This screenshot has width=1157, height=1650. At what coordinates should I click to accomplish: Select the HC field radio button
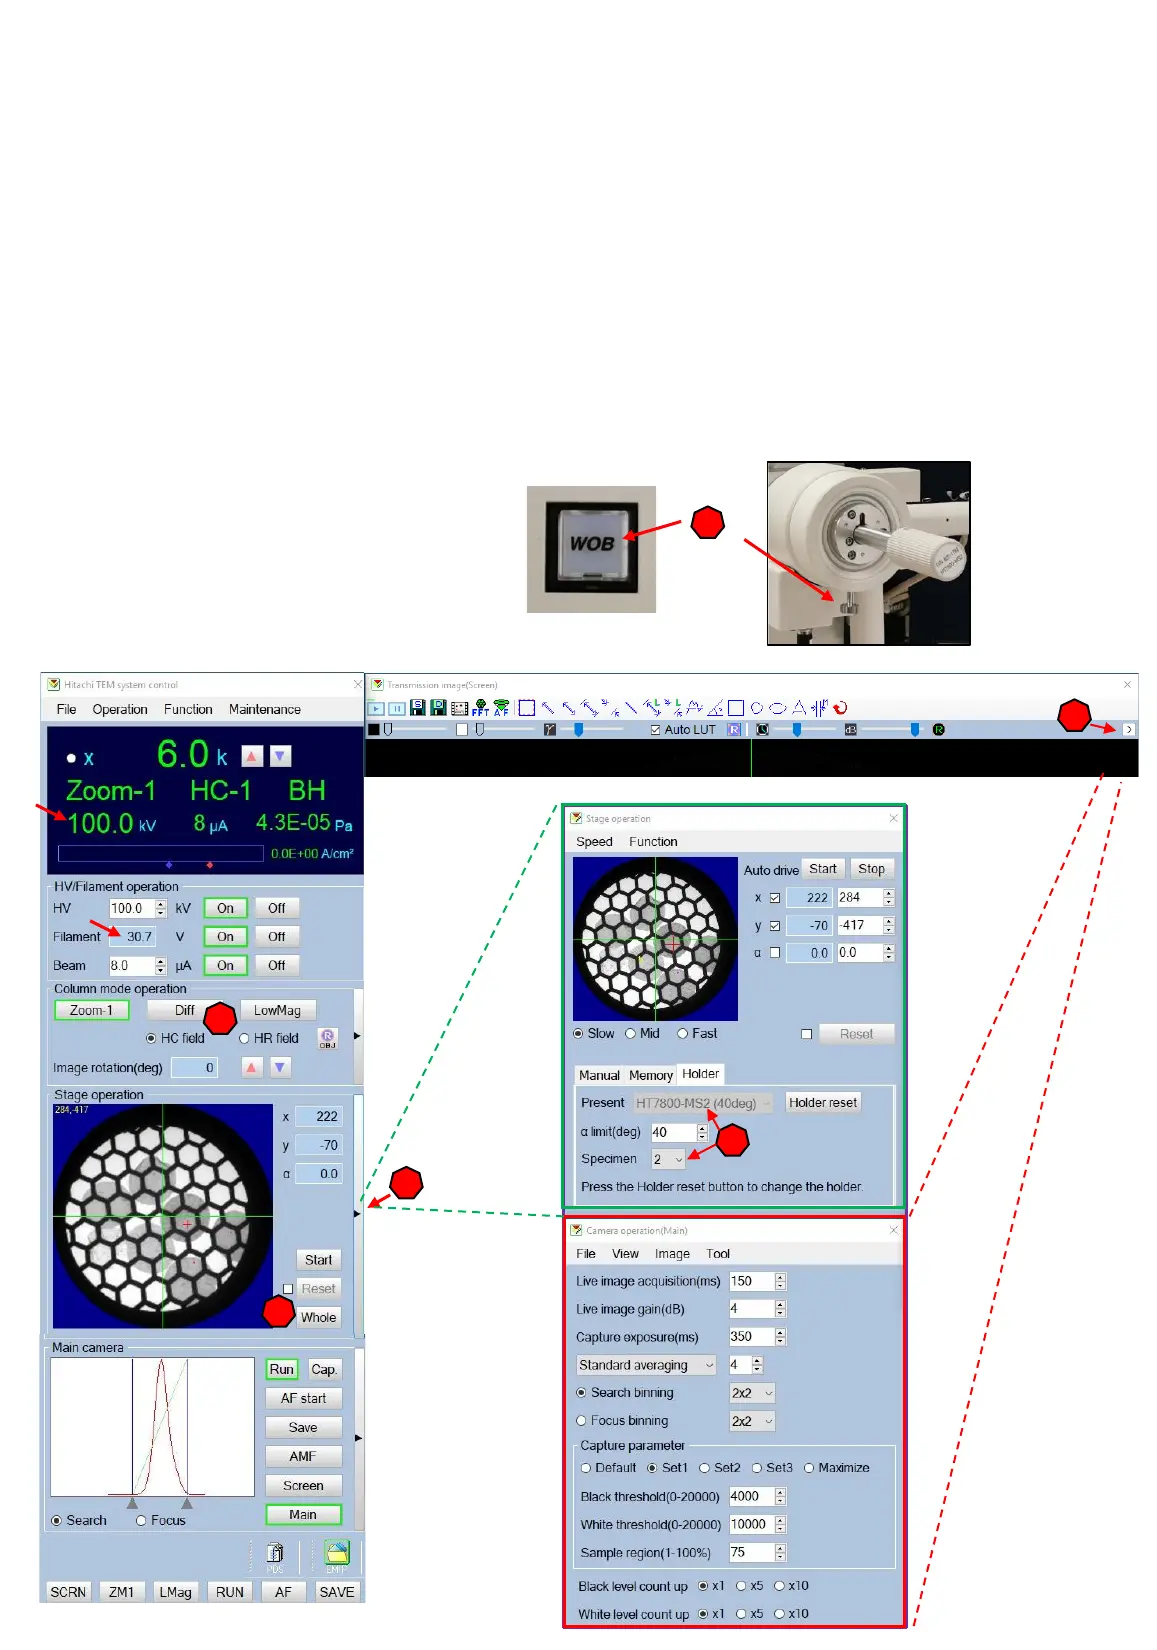[x=151, y=1038]
